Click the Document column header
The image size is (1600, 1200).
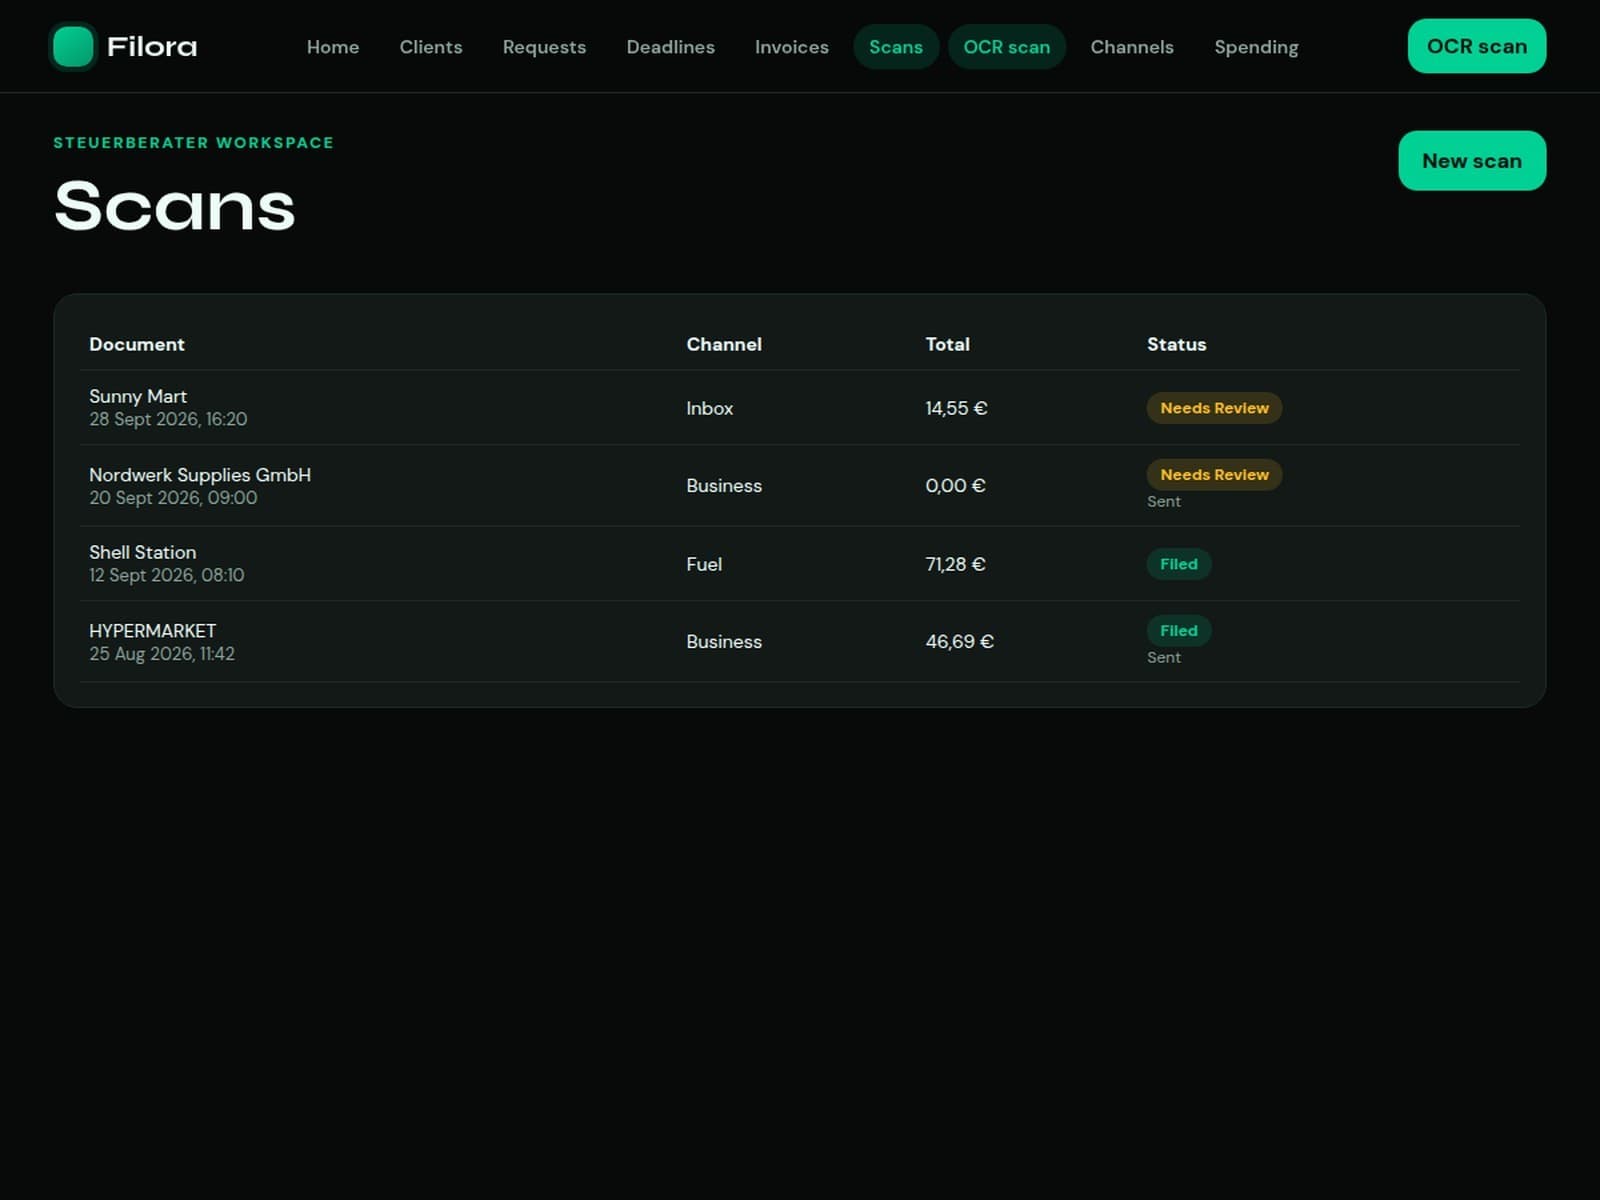click(x=137, y=344)
